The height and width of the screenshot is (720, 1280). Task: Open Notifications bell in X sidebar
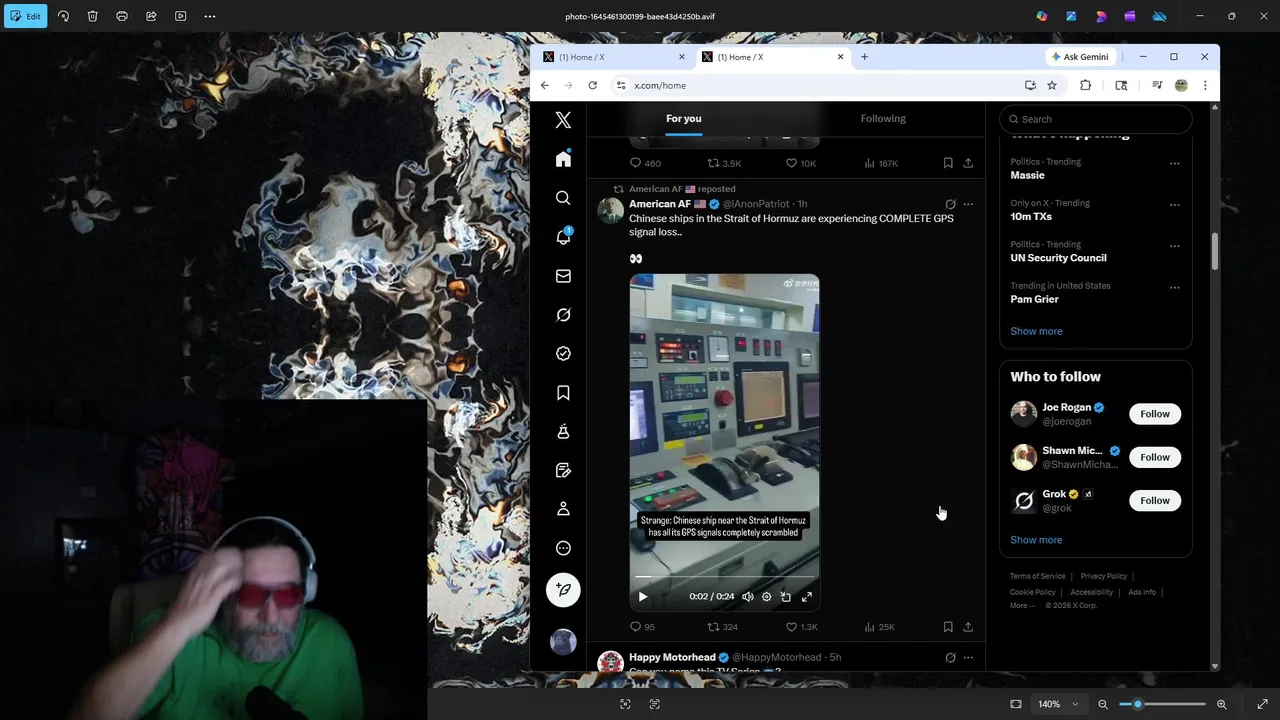(x=563, y=237)
